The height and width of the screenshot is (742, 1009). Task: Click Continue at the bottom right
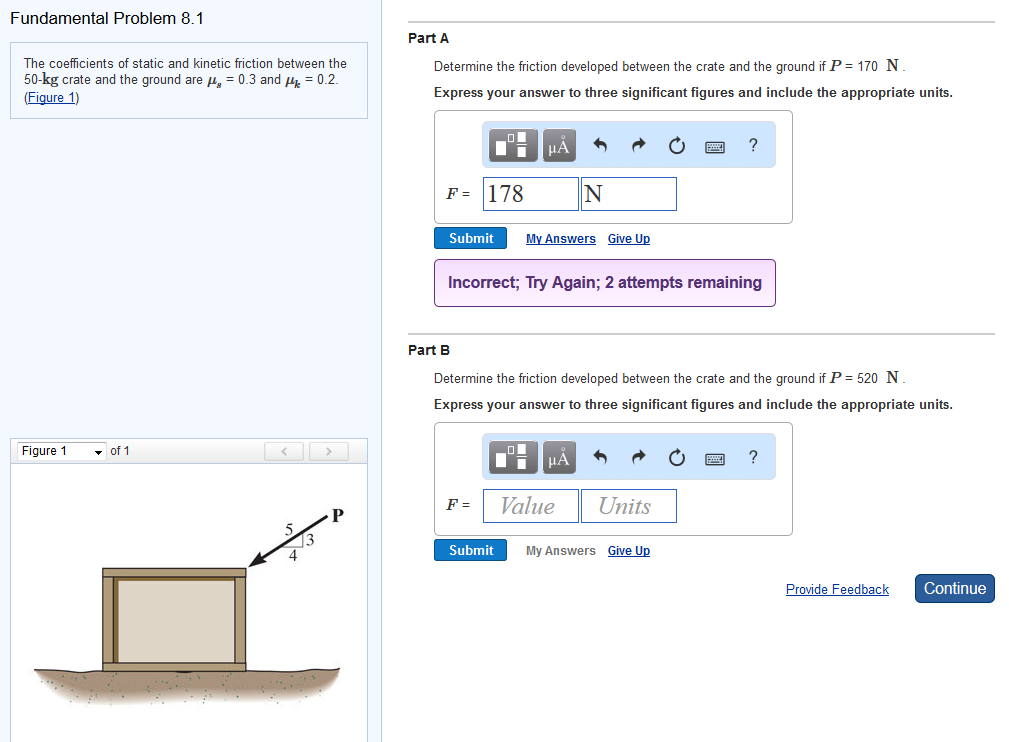pos(954,588)
